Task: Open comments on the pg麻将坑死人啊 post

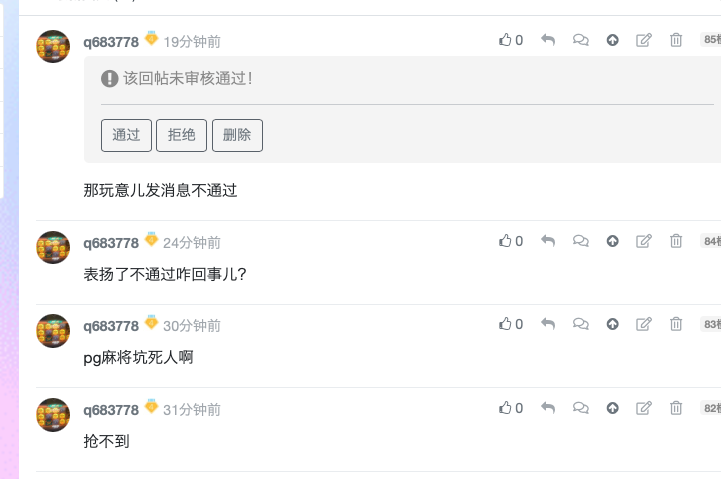Action: pos(580,324)
